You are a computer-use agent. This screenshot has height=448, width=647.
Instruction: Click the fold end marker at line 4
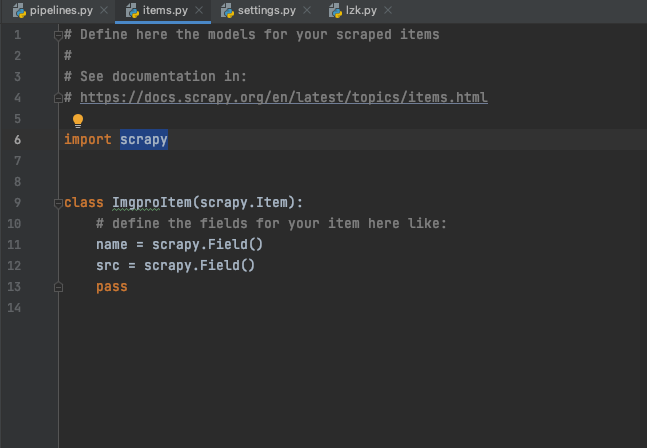(x=58, y=98)
